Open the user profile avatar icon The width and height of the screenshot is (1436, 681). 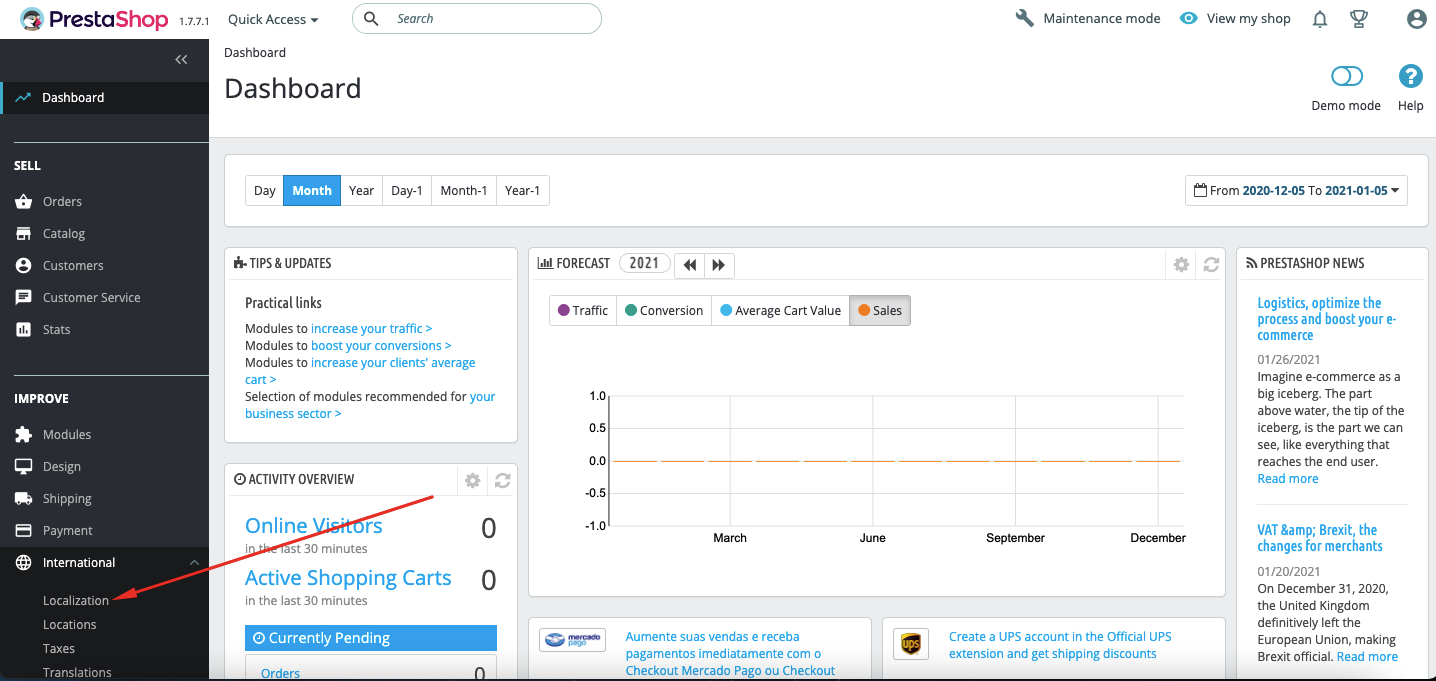[x=1416, y=18]
